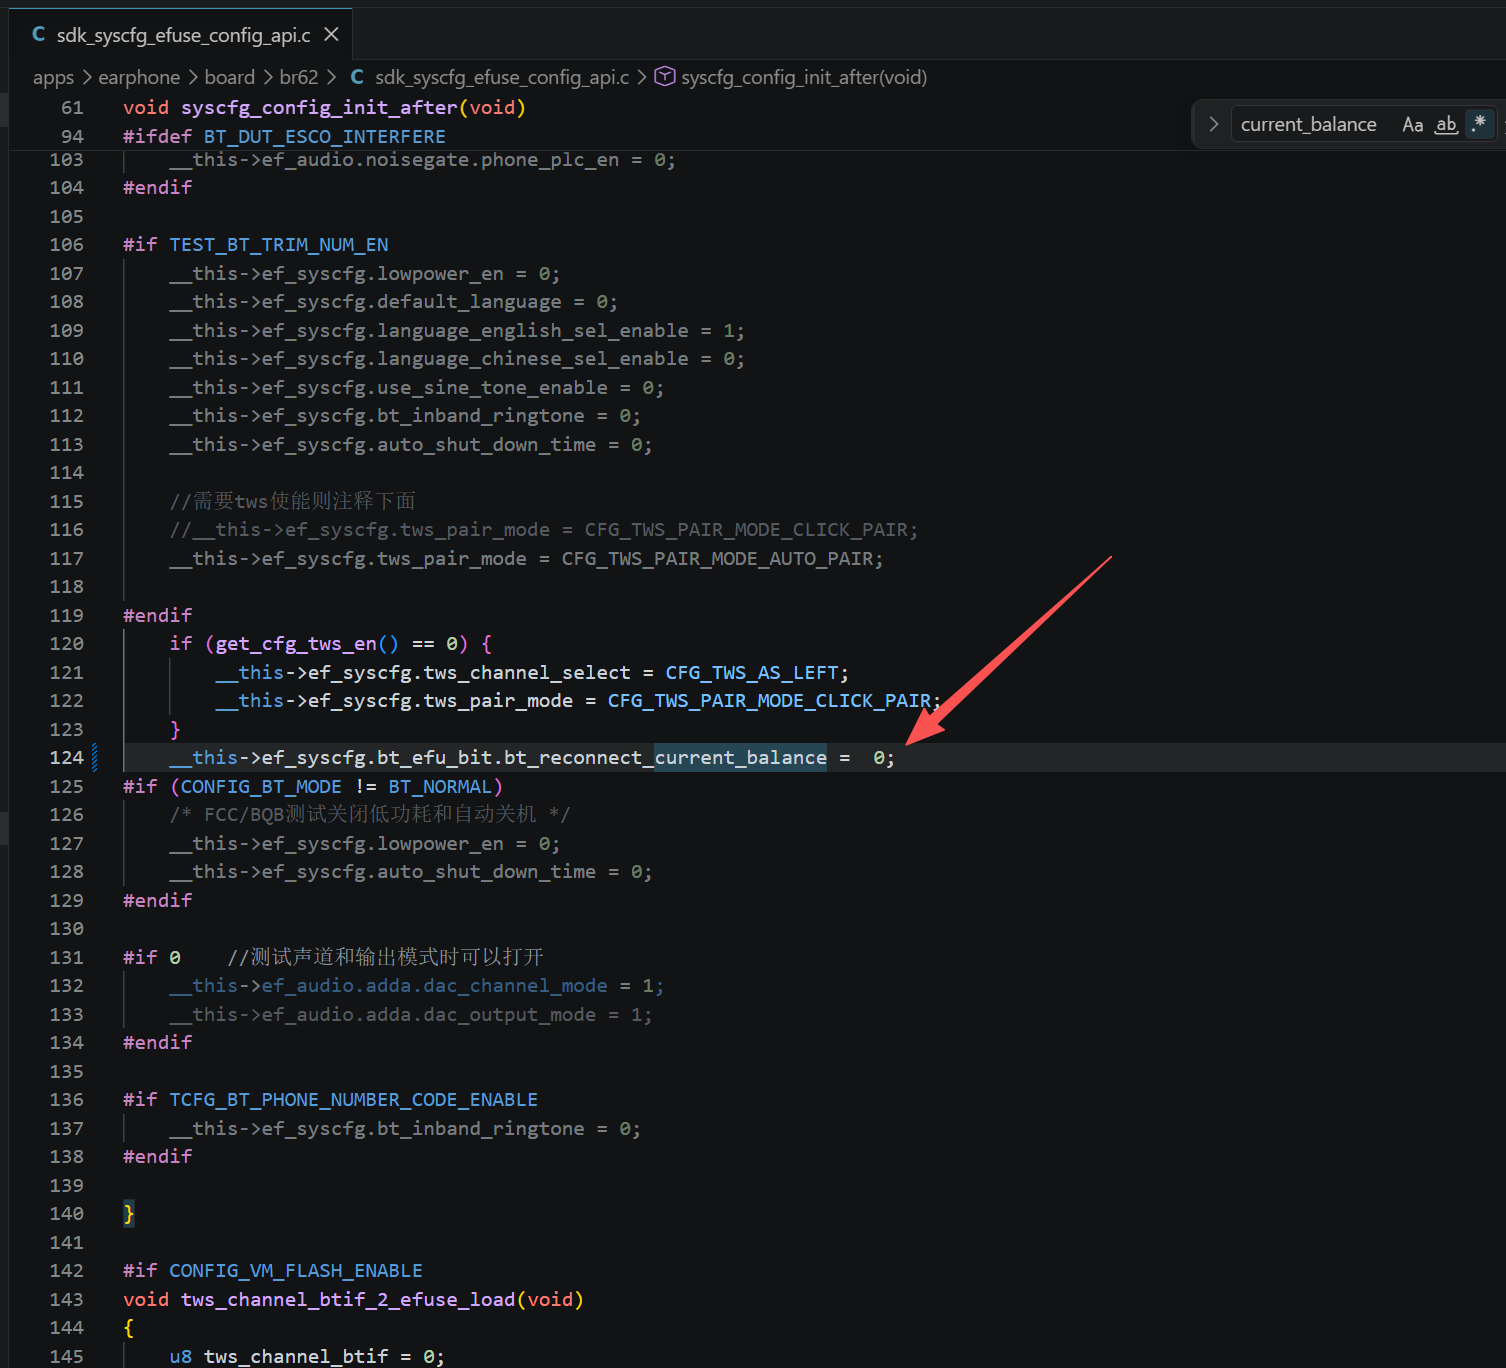Click CFG_TWS_PAIR_MODE_AUTO_PAIR on line 117
Image resolution: width=1506 pixels, height=1368 pixels.
(717, 558)
